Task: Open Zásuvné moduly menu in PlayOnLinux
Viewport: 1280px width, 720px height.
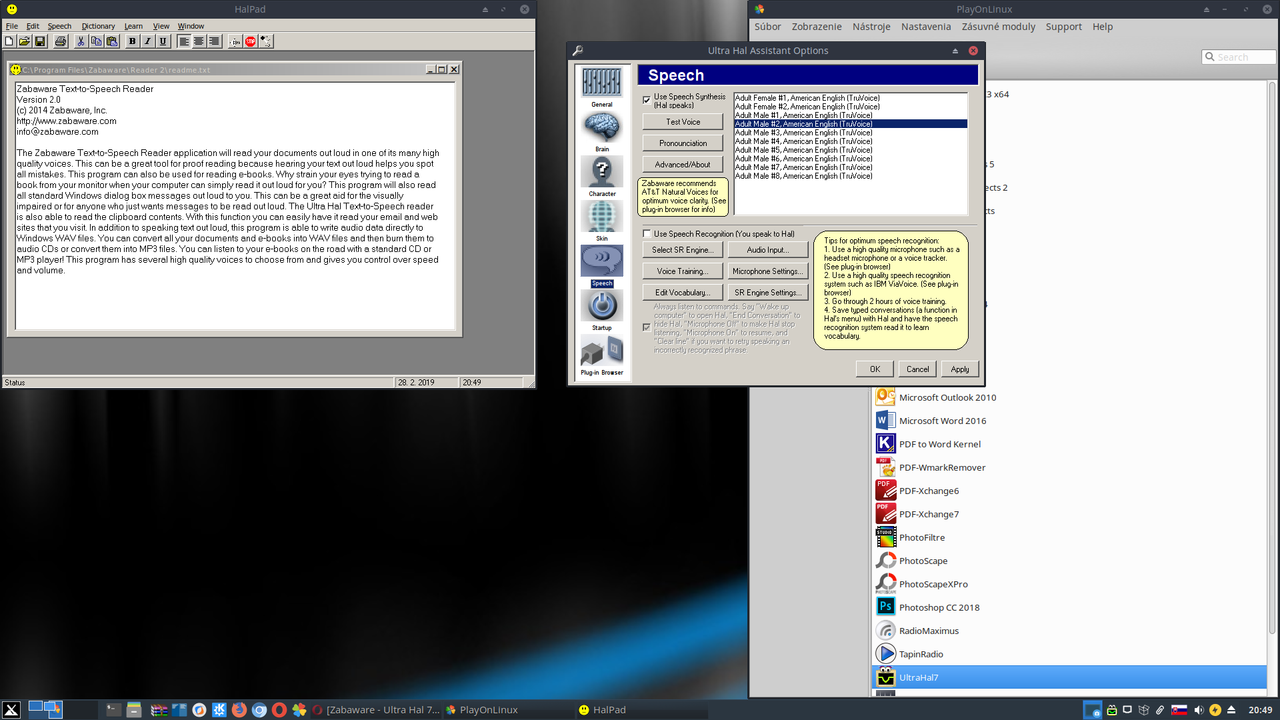Action: tap(998, 27)
